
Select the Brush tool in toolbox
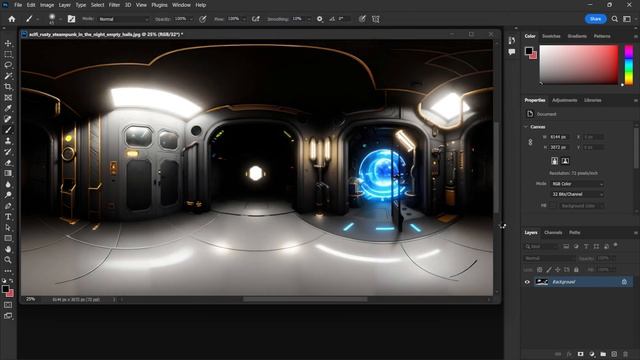point(8,130)
